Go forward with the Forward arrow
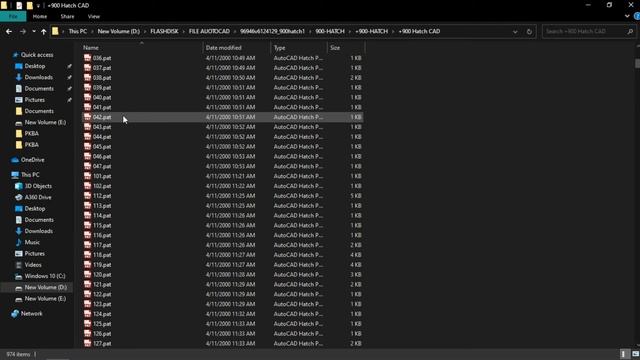The width and height of the screenshot is (640, 360). pos(23,31)
